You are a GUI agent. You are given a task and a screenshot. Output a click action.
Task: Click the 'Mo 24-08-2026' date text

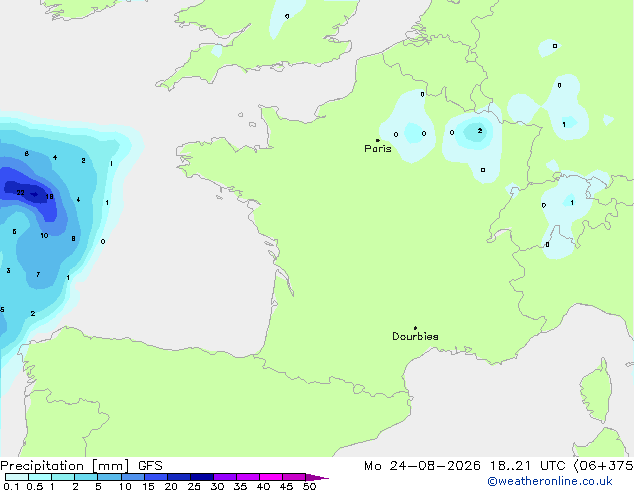(422, 466)
